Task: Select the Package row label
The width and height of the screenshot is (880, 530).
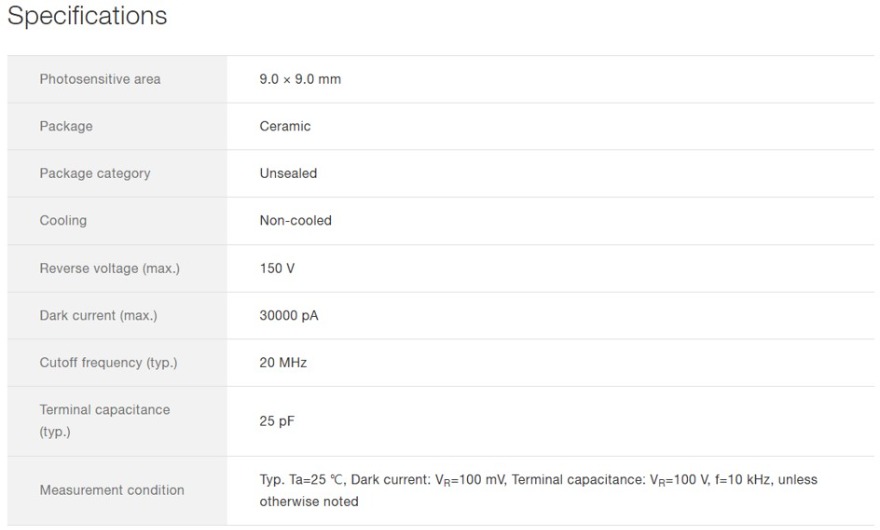Action: coord(66,126)
